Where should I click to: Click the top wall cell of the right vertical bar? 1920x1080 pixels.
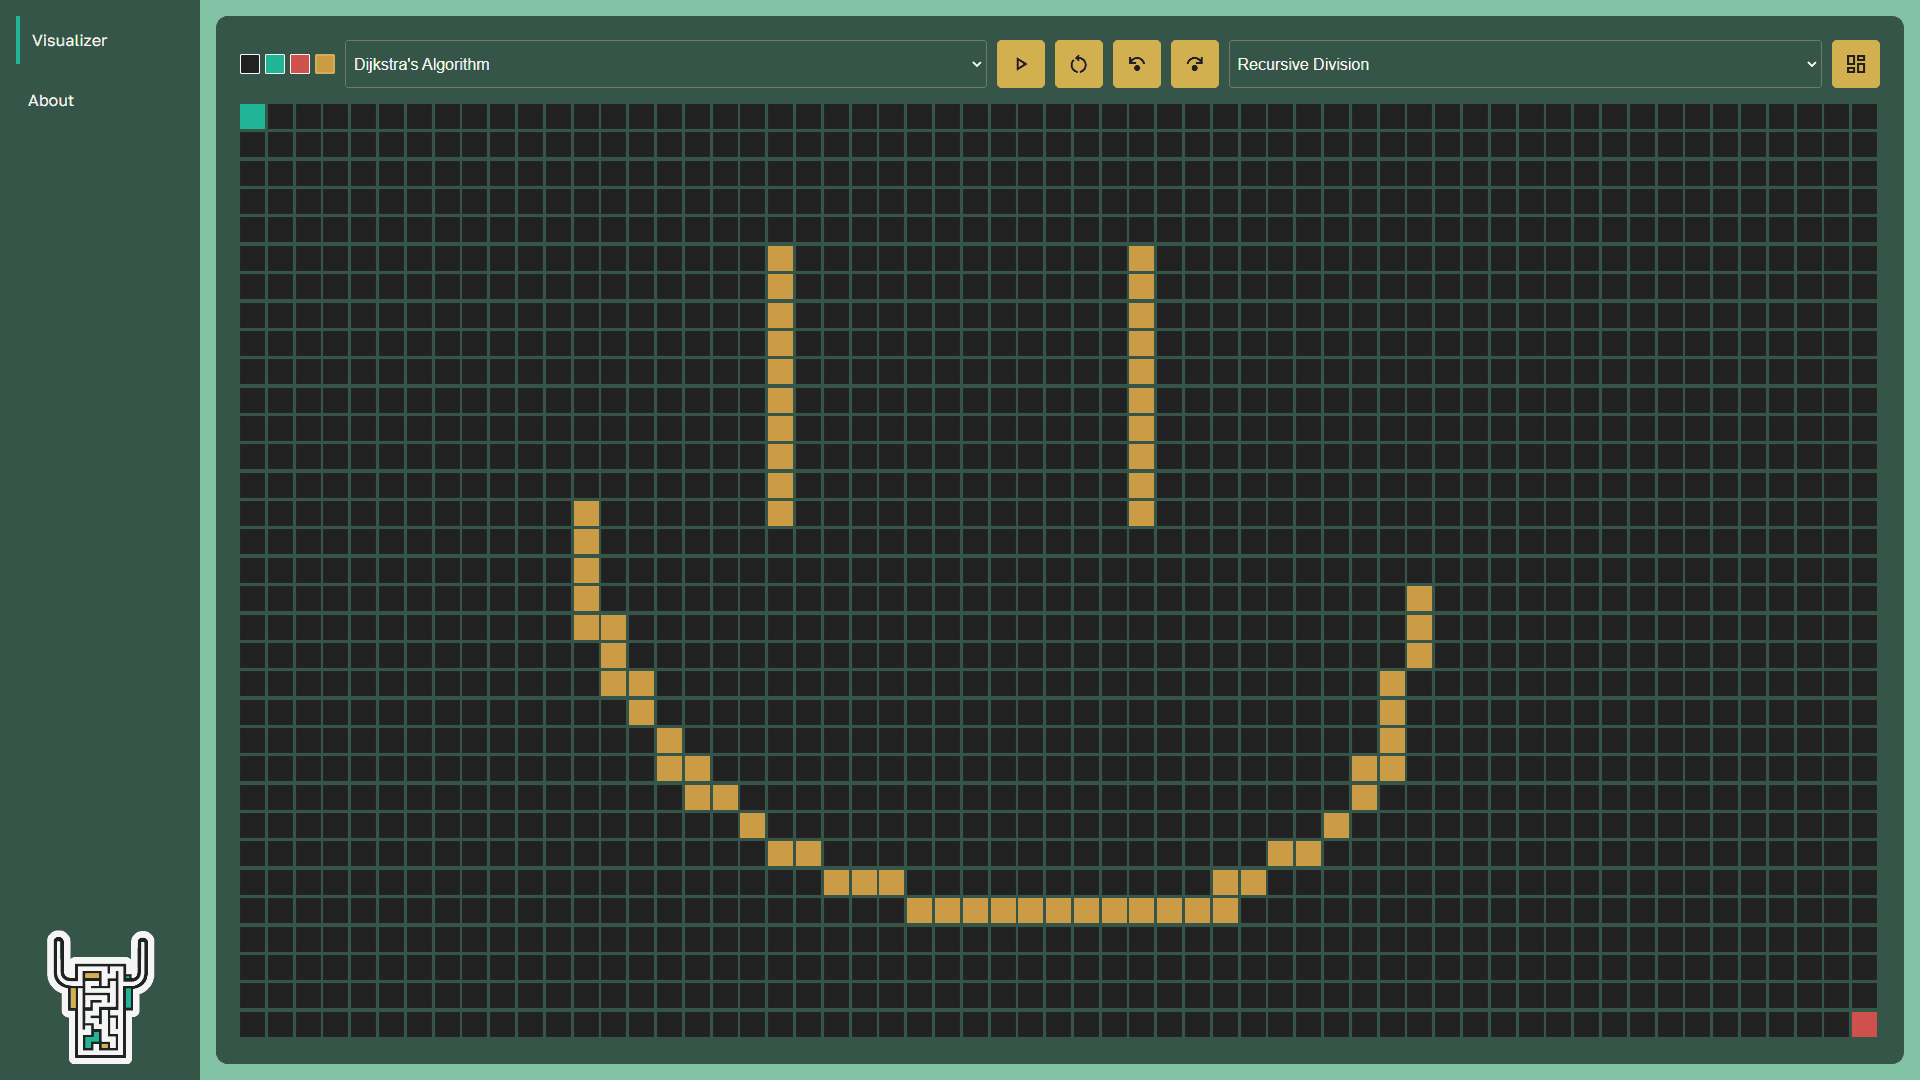click(1141, 258)
